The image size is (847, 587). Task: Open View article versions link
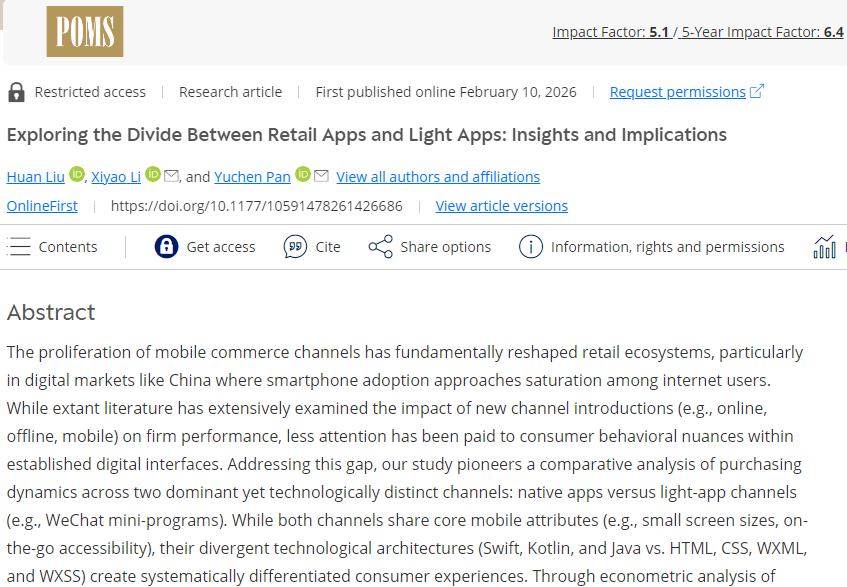pos(501,206)
